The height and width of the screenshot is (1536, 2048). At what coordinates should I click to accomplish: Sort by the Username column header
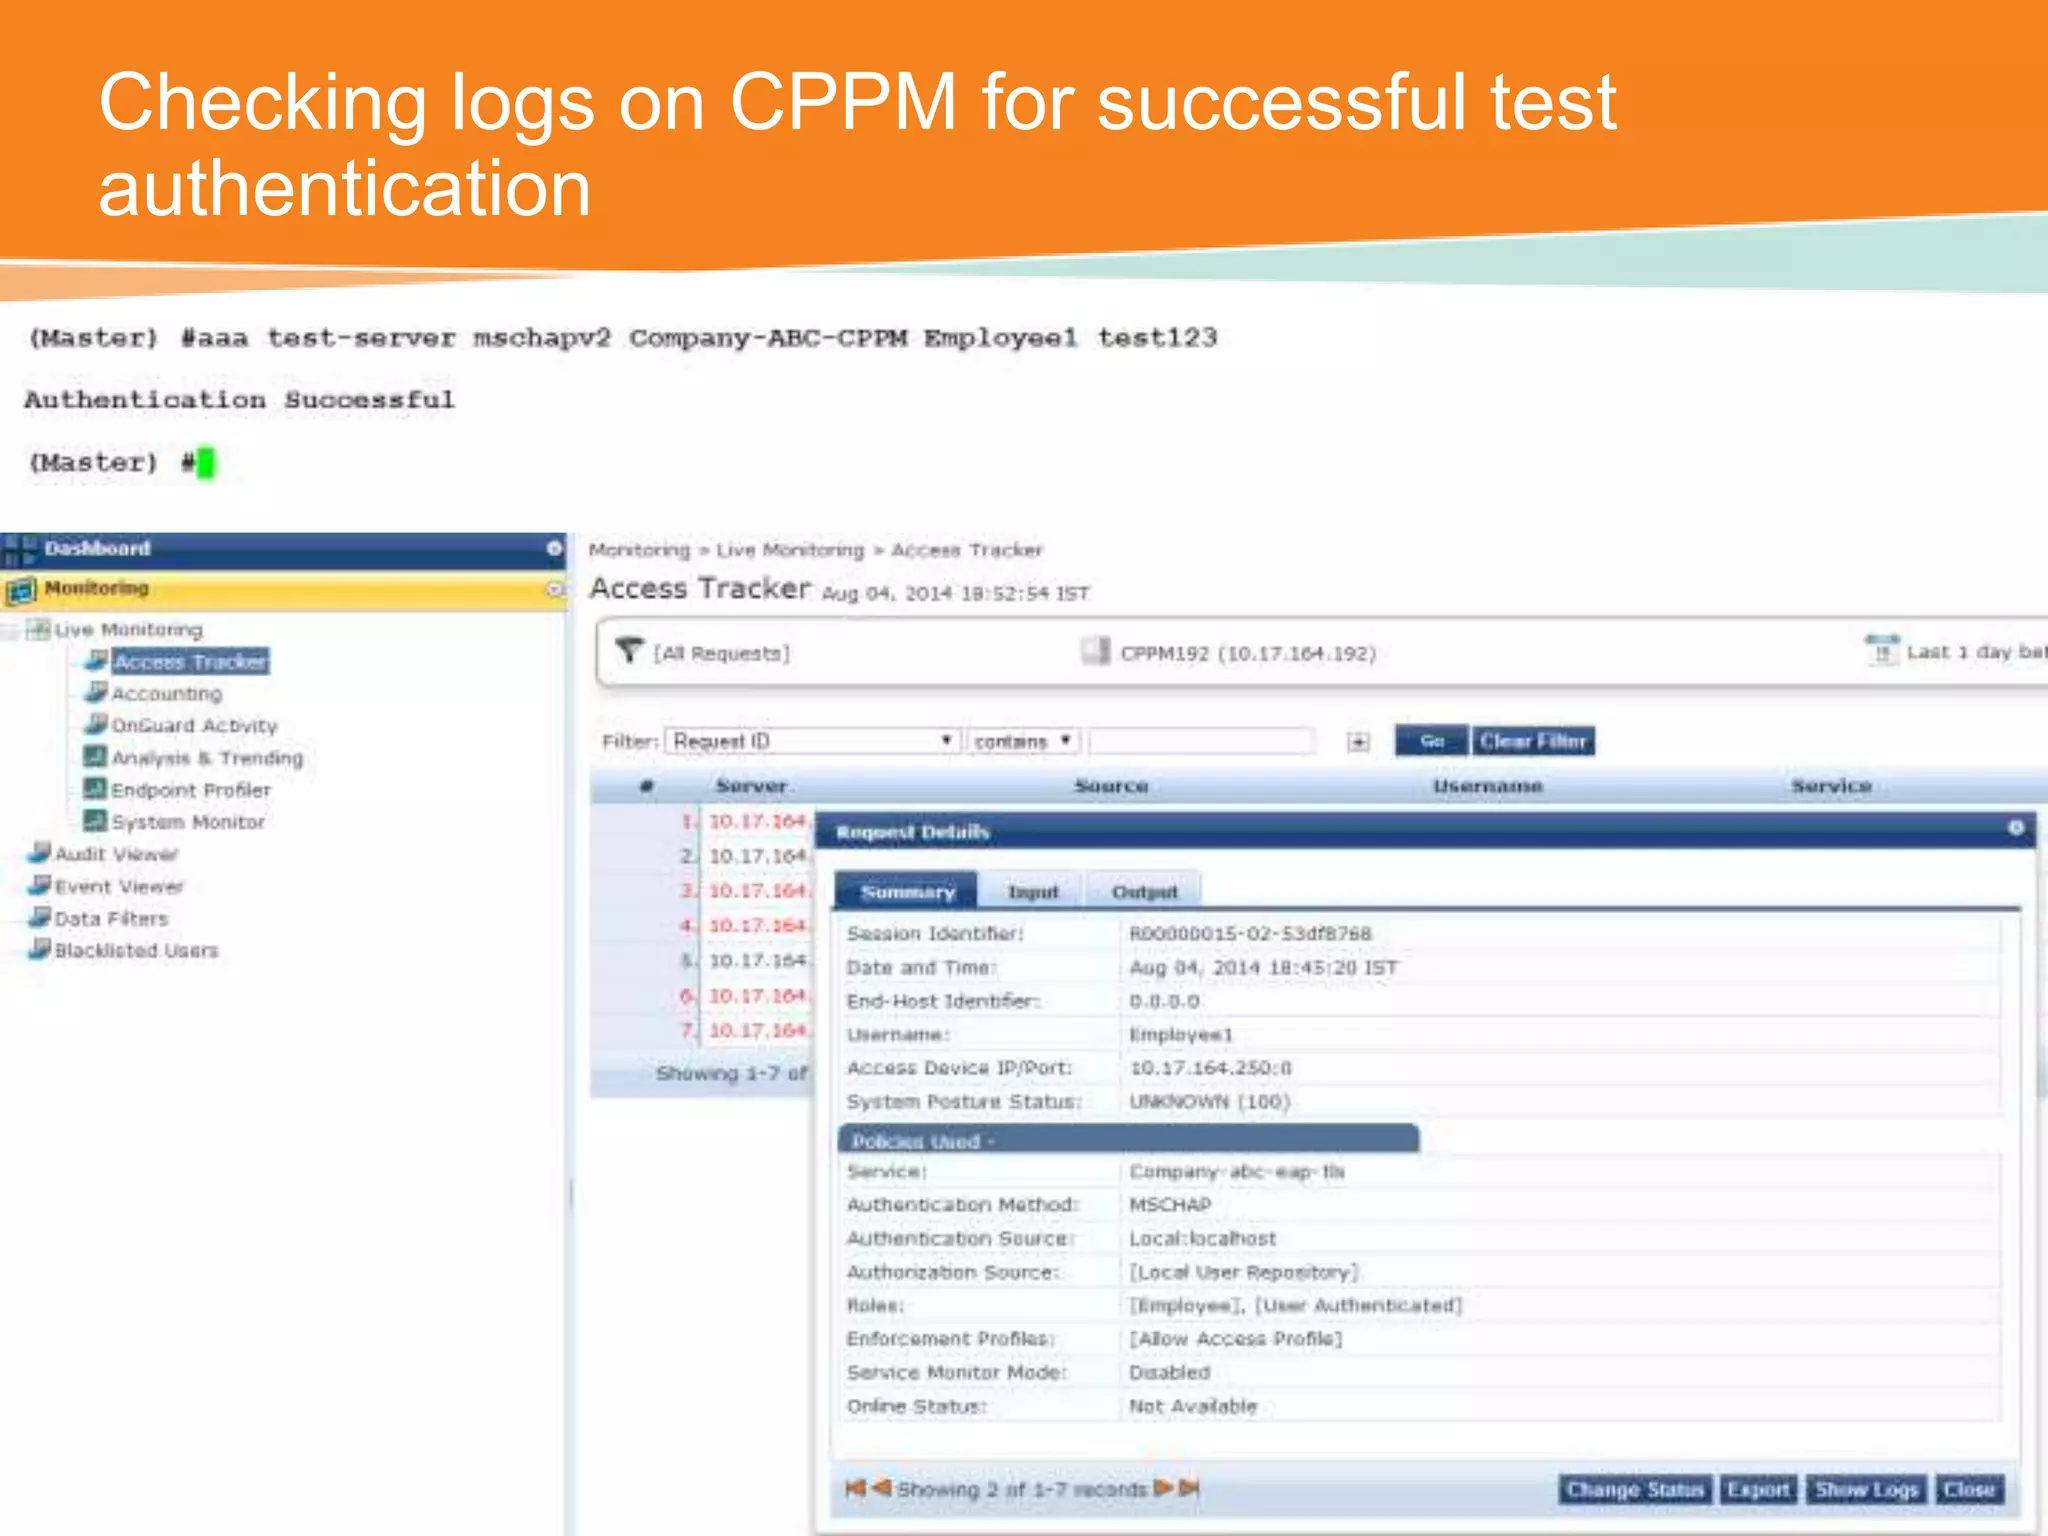click(1487, 786)
